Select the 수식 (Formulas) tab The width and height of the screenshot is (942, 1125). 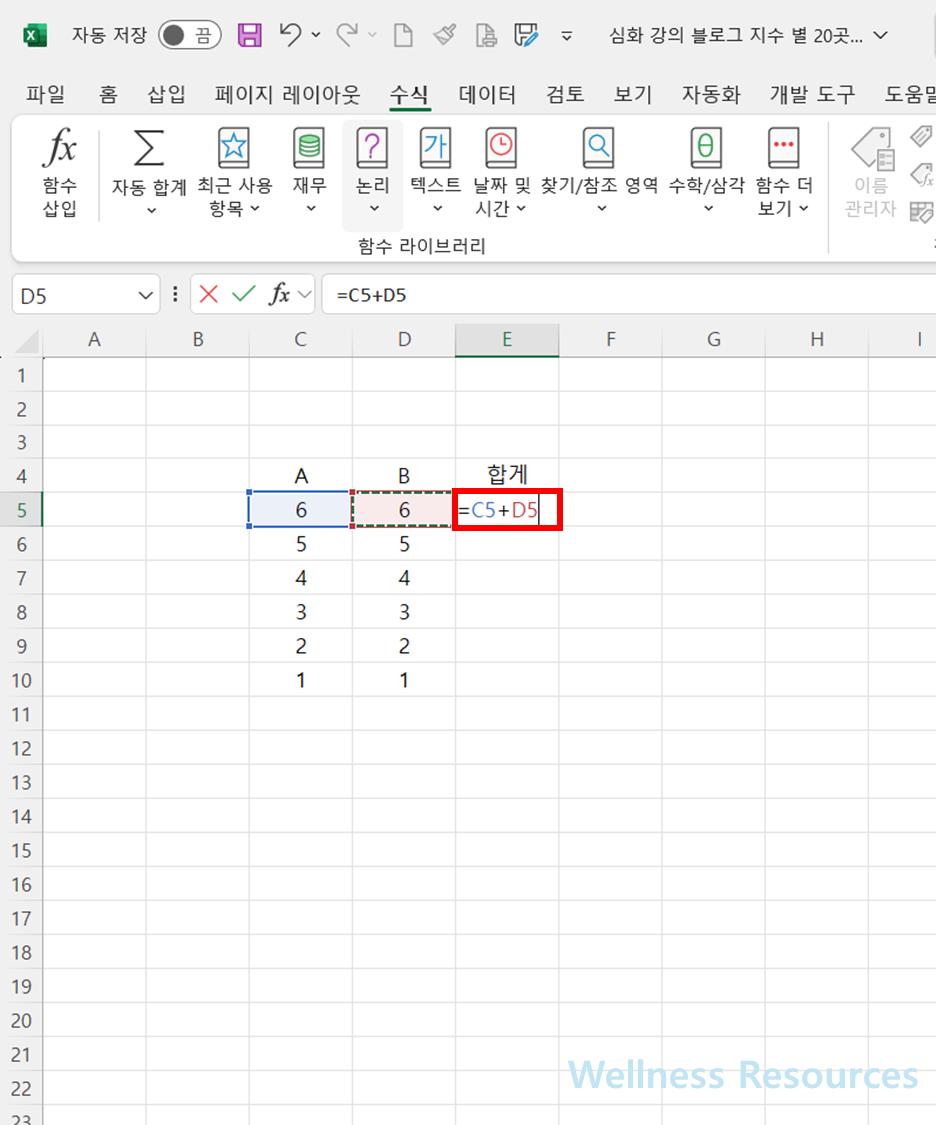[x=410, y=94]
